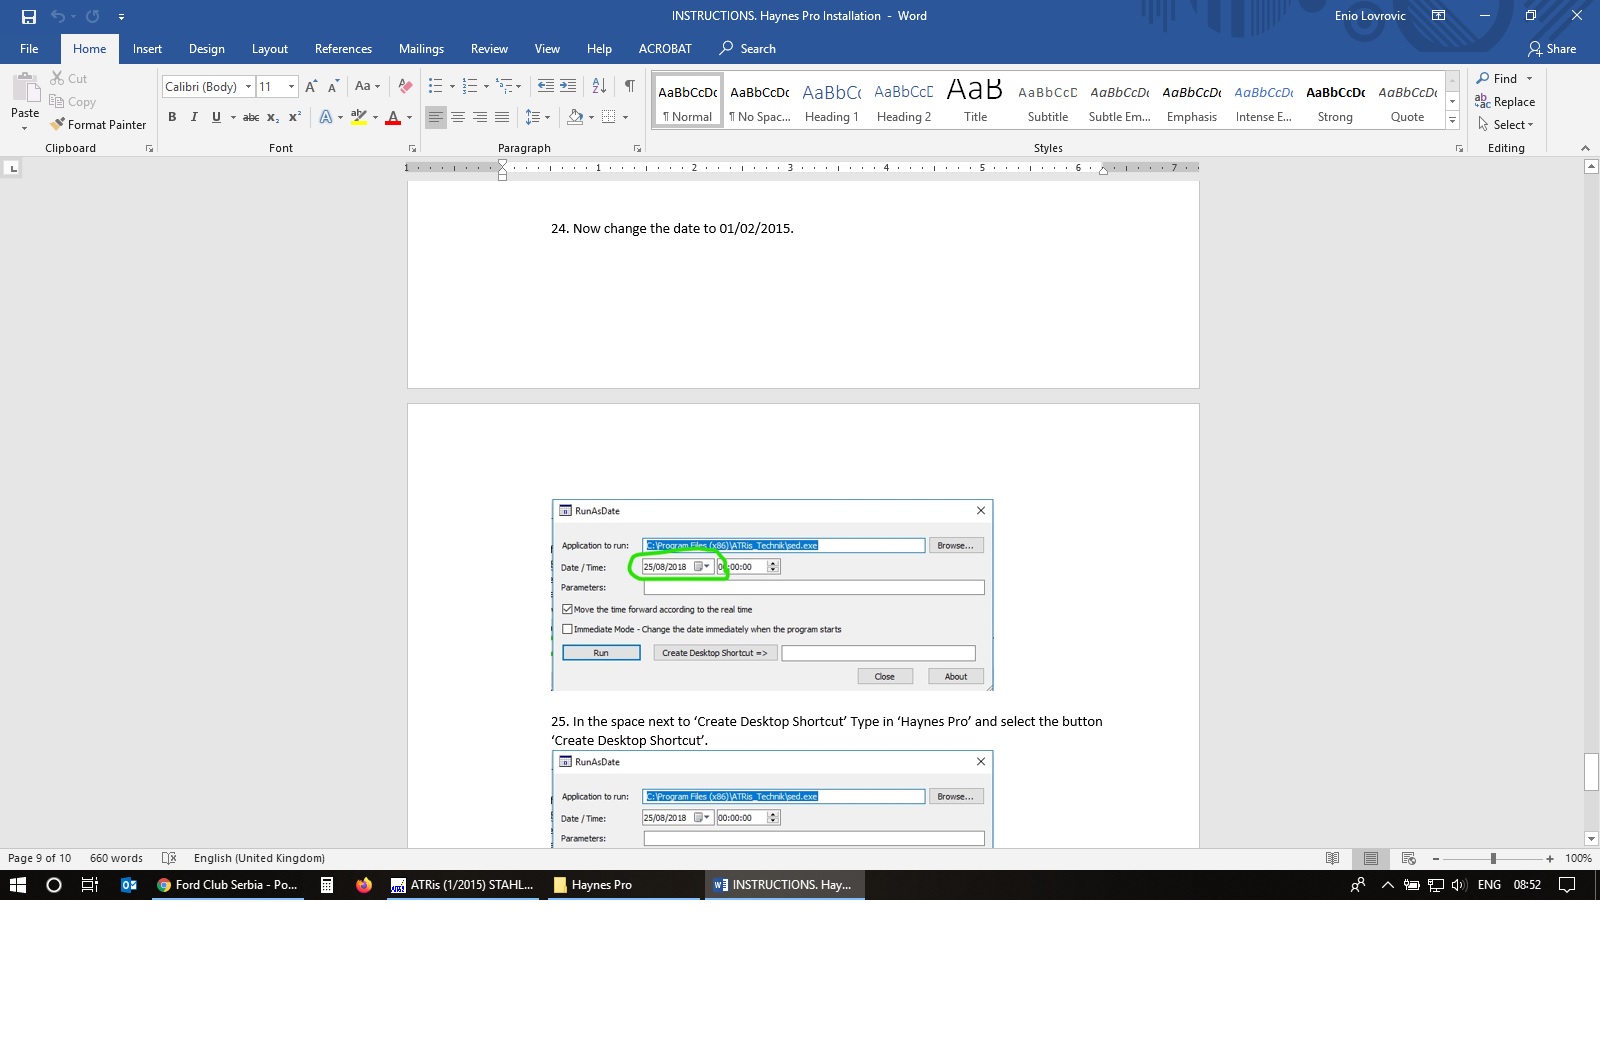Open the References tab

343,49
